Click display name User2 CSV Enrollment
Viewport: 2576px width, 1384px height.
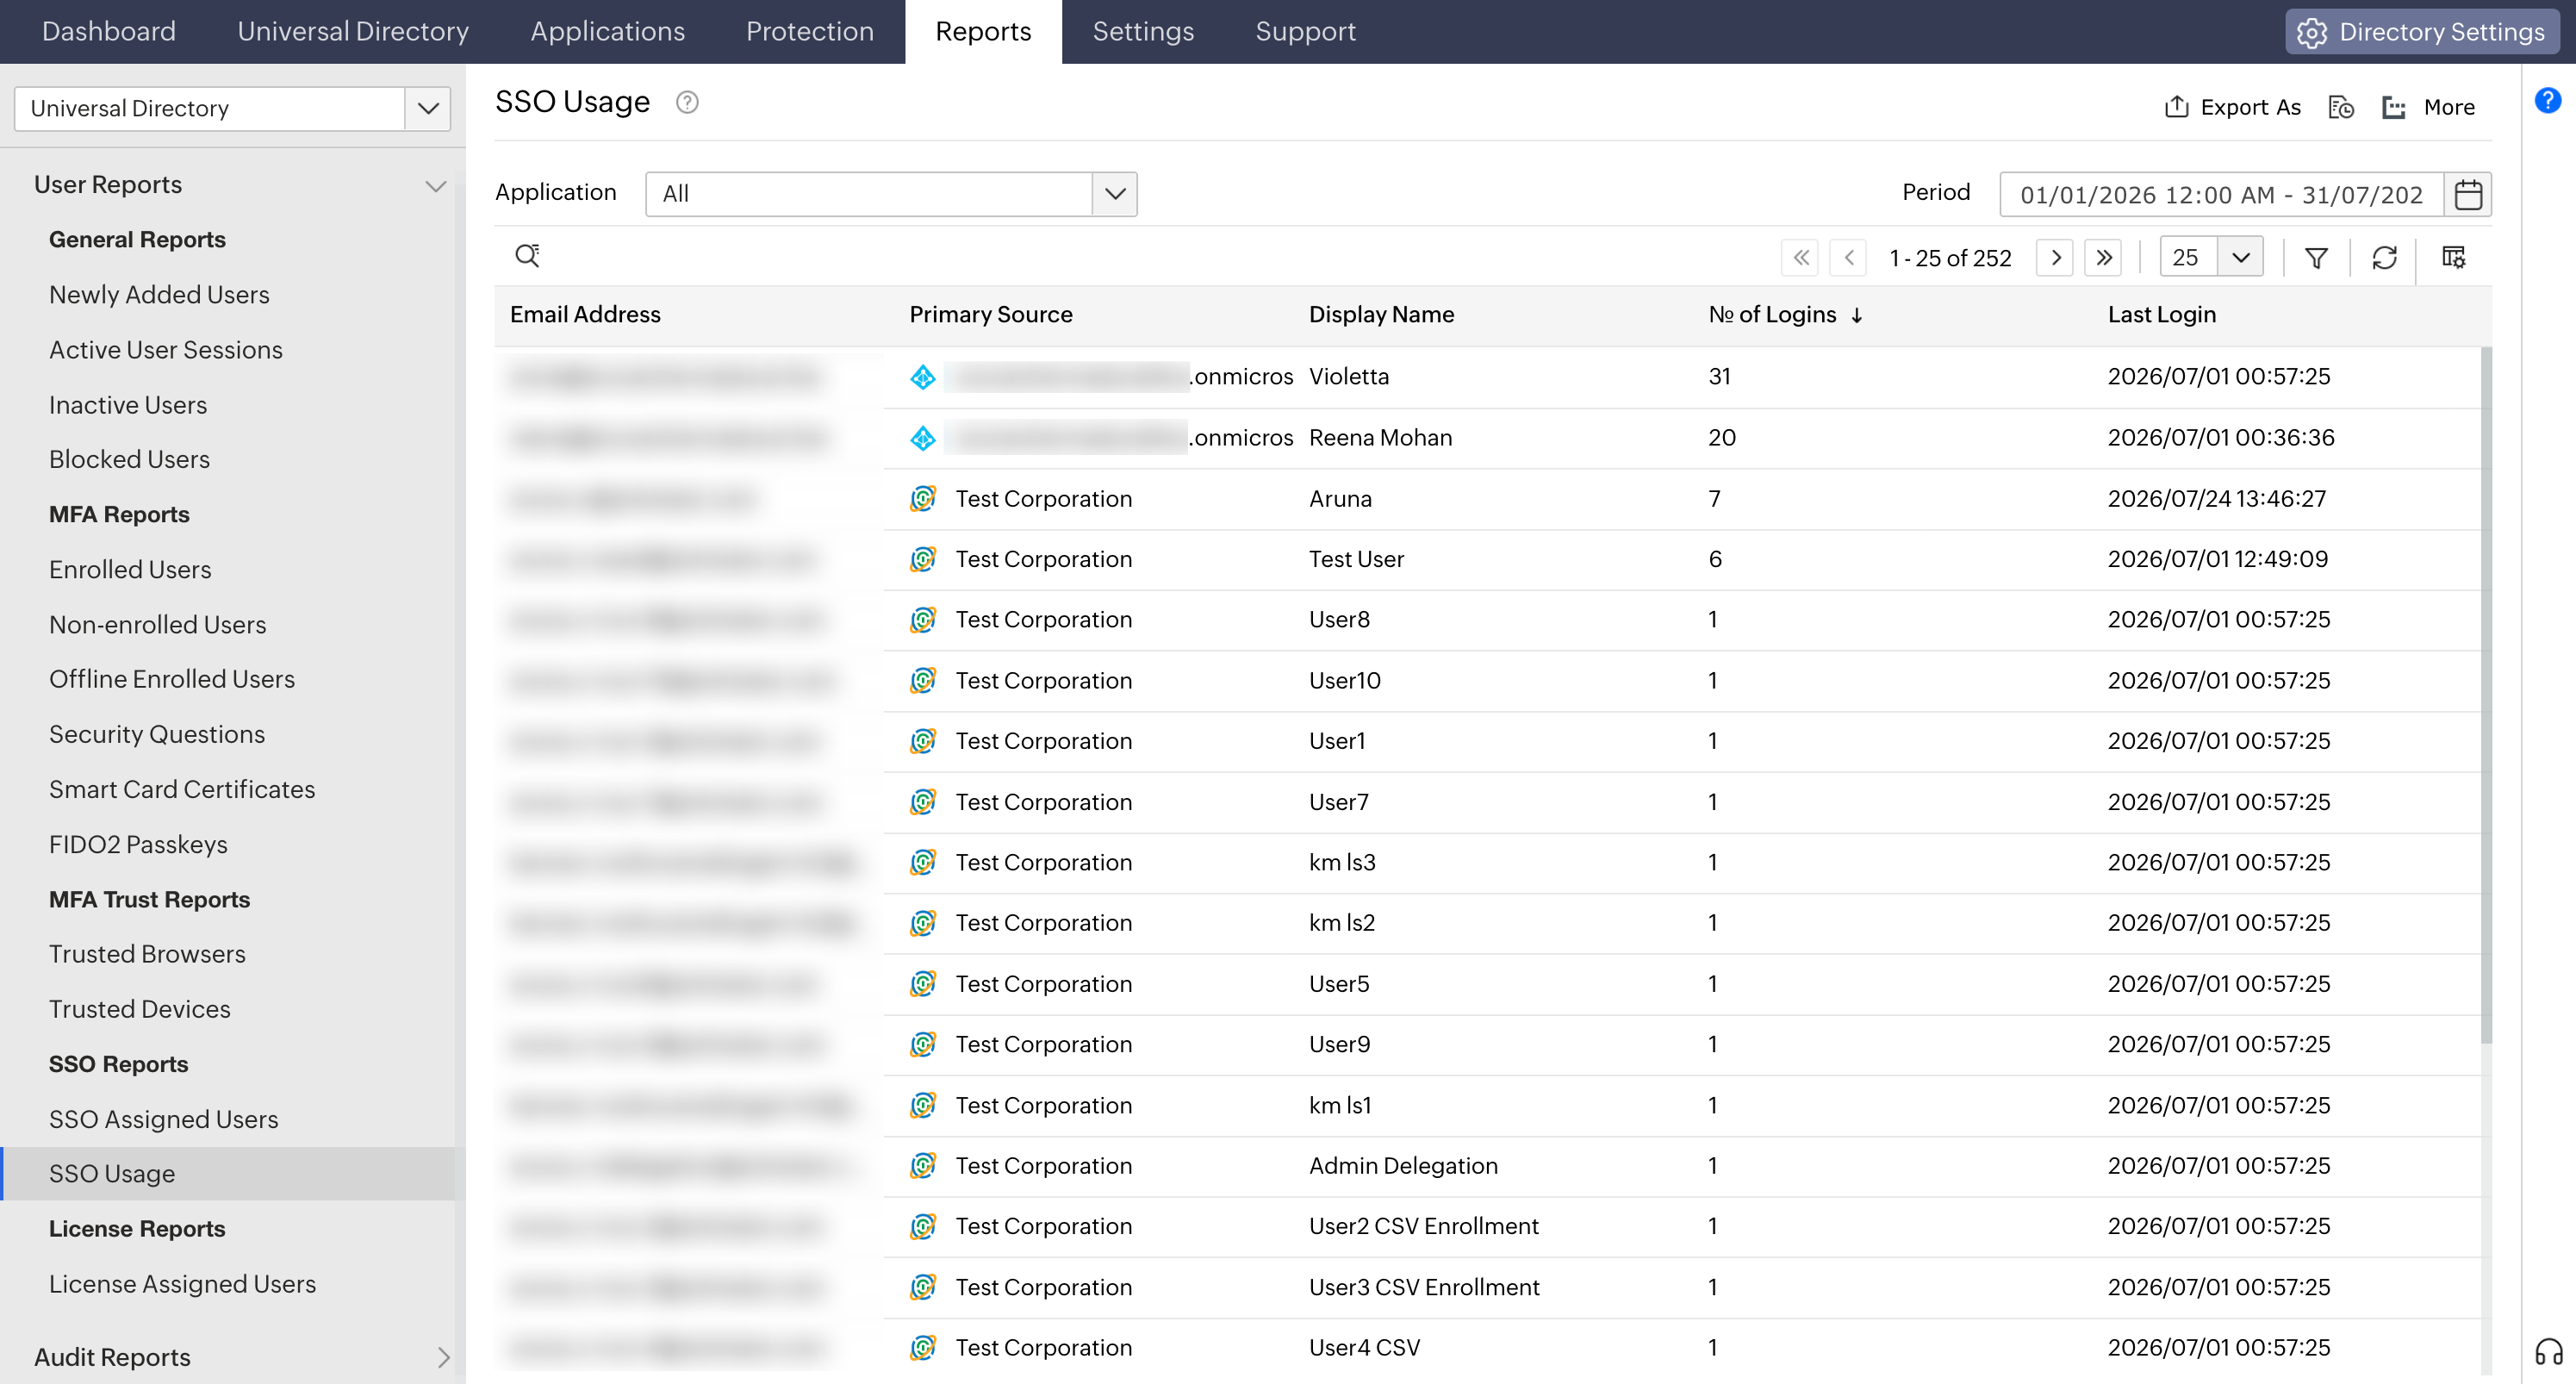click(1423, 1226)
